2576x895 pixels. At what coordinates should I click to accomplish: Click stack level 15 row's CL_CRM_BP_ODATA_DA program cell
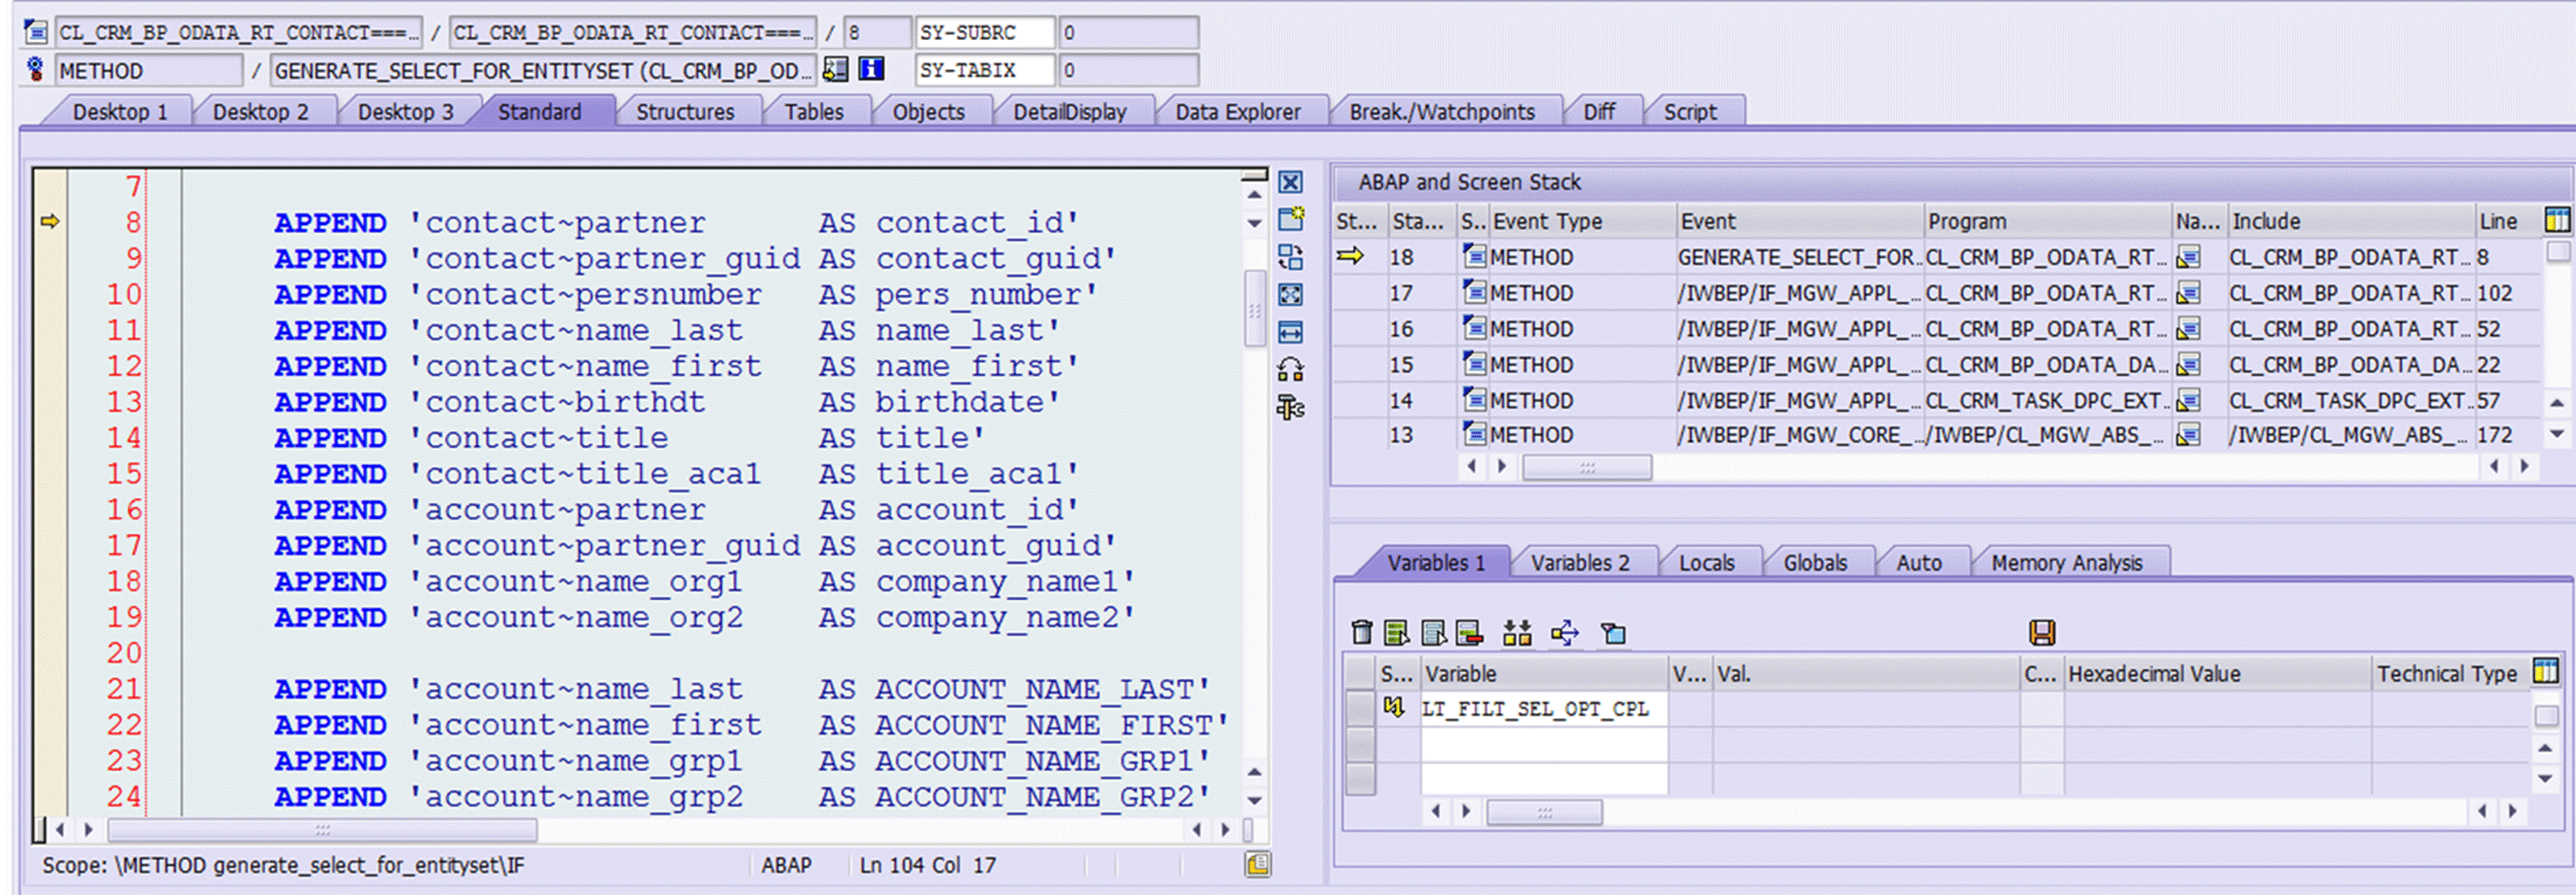(x=2047, y=365)
